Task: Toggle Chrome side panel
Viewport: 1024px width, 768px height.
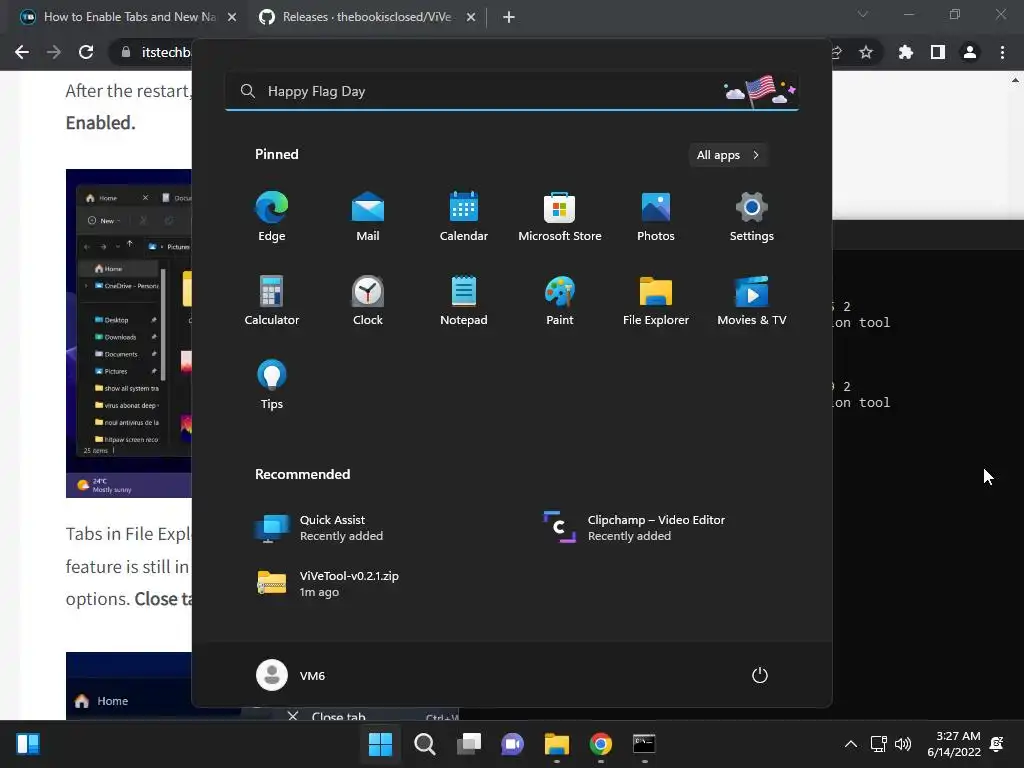Action: tap(938, 52)
